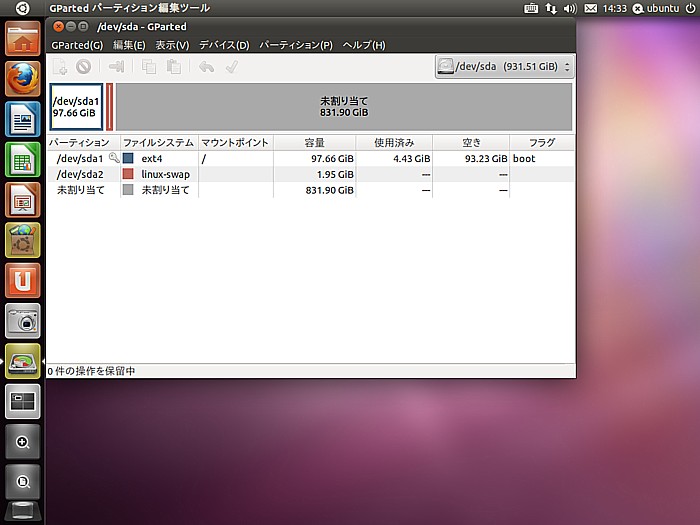Open the sound volume indicator
700x525 pixels.
[x=570, y=8]
